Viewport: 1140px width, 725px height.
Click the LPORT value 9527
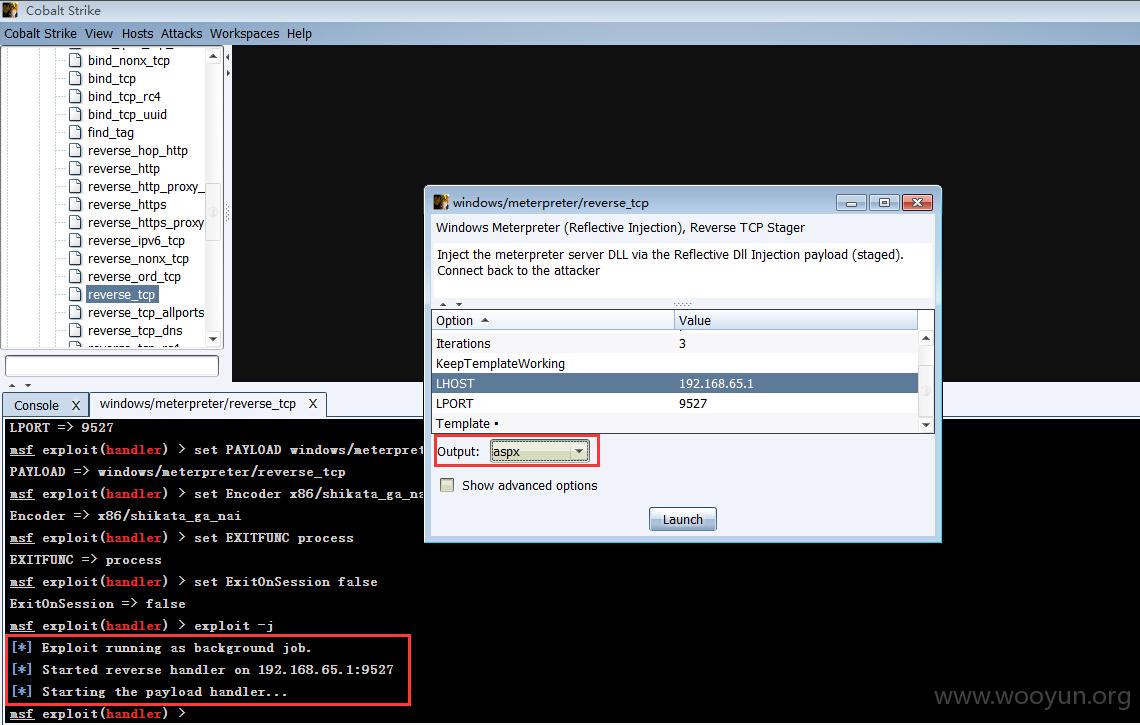(693, 404)
